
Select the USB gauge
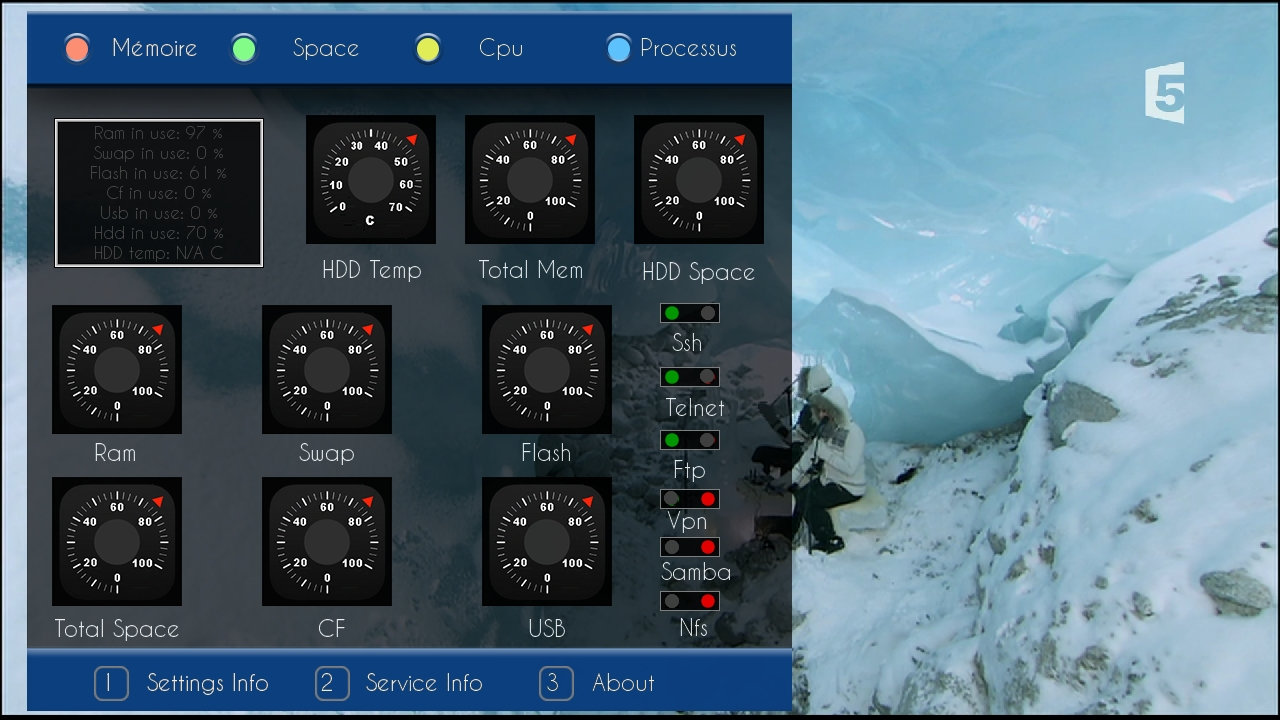pos(547,541)
